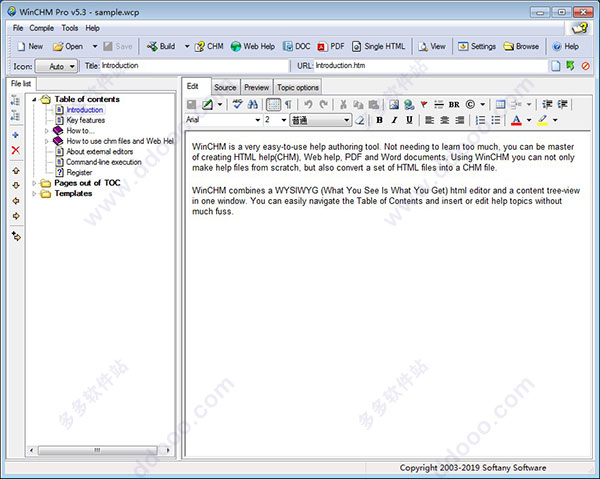The height and width of the screenshot is (479, 600).
Task: Open the font color picker arrow
Action: (529, 120)
